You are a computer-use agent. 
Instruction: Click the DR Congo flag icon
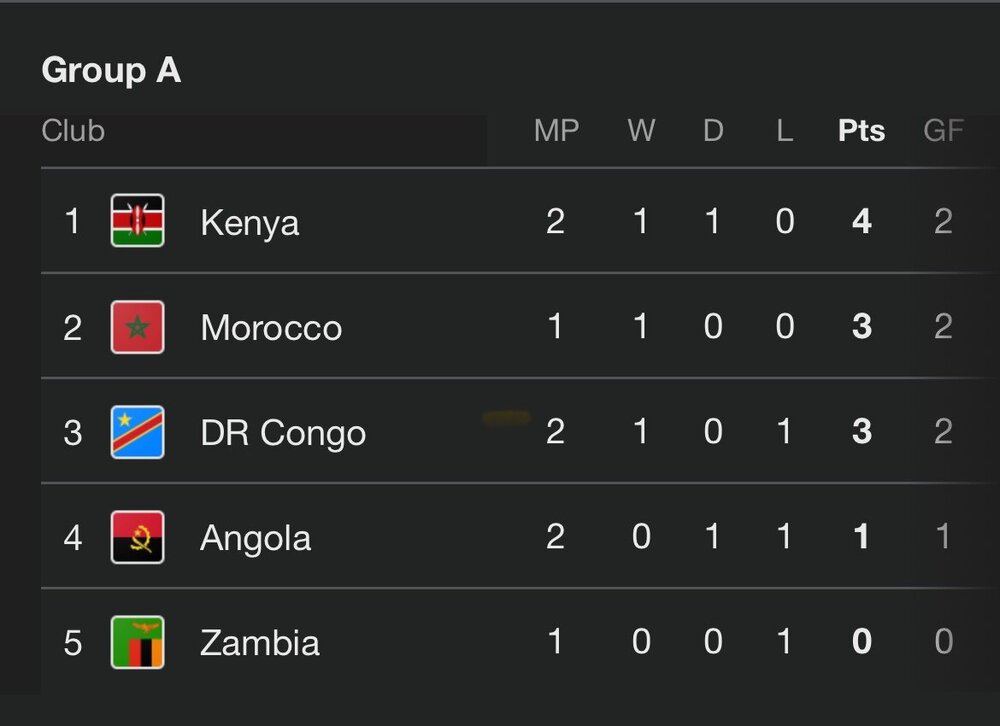(x=137, y=432)
